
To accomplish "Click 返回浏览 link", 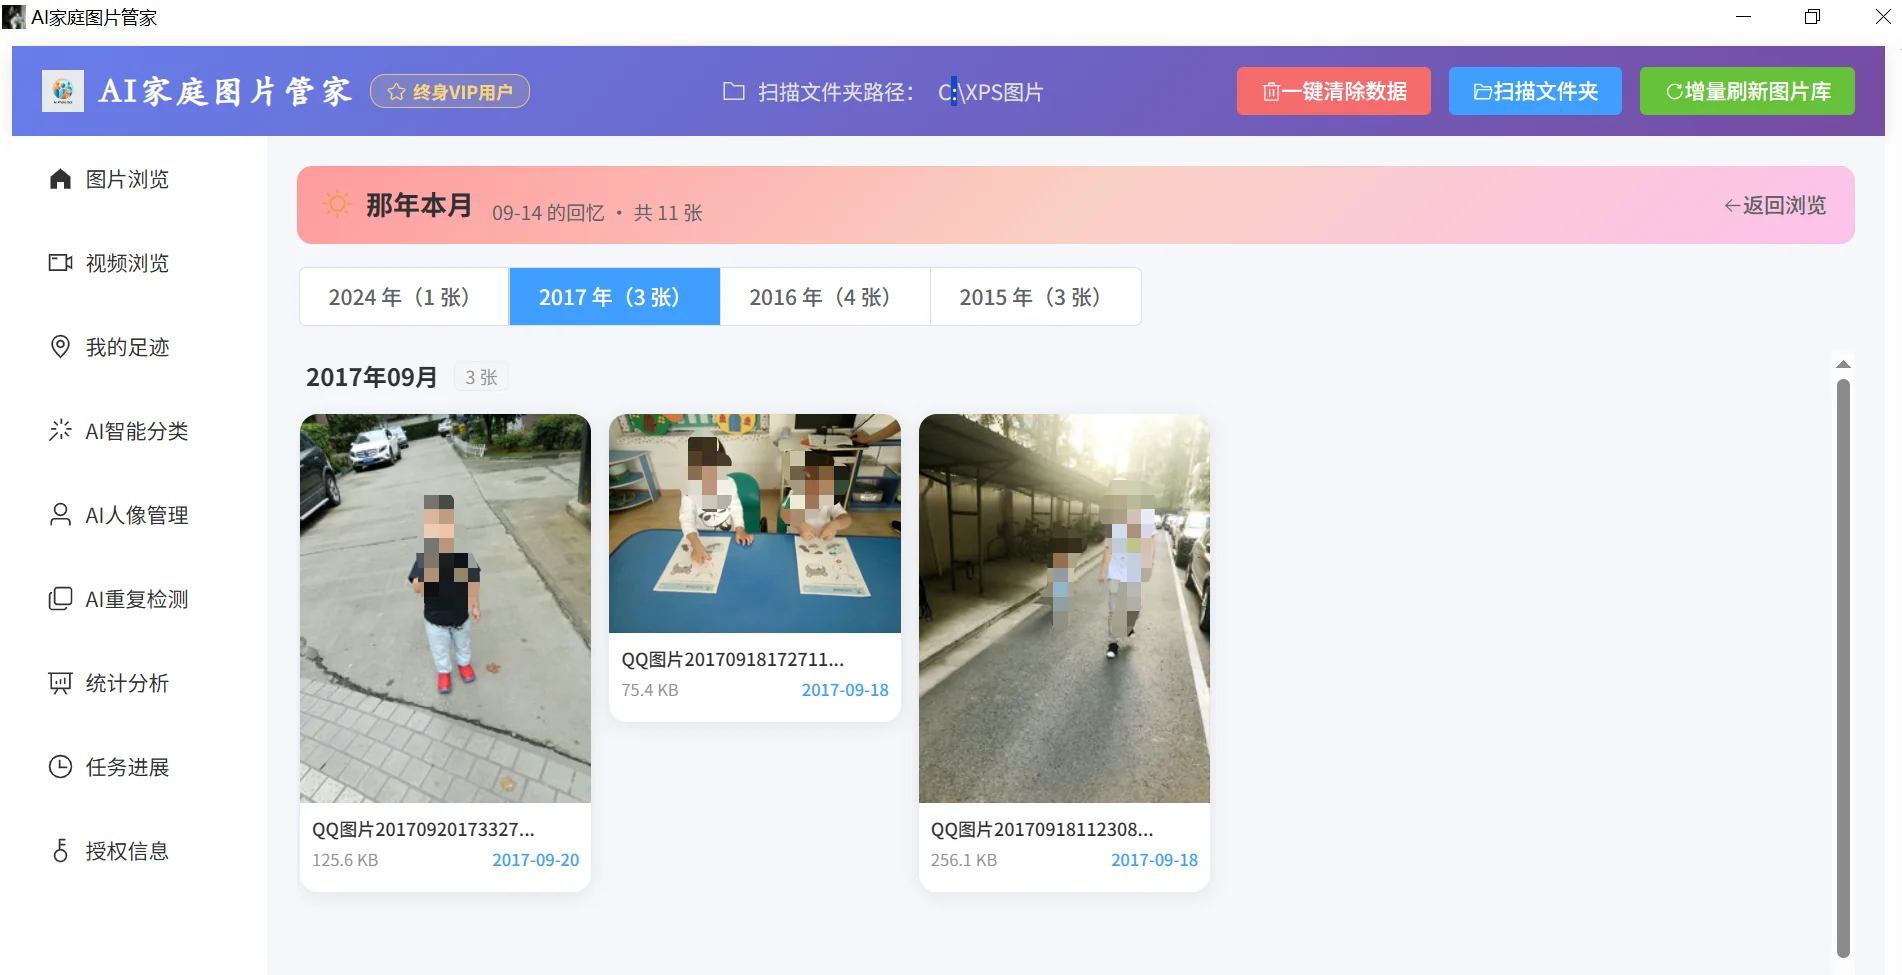I will pos(1775,205).
